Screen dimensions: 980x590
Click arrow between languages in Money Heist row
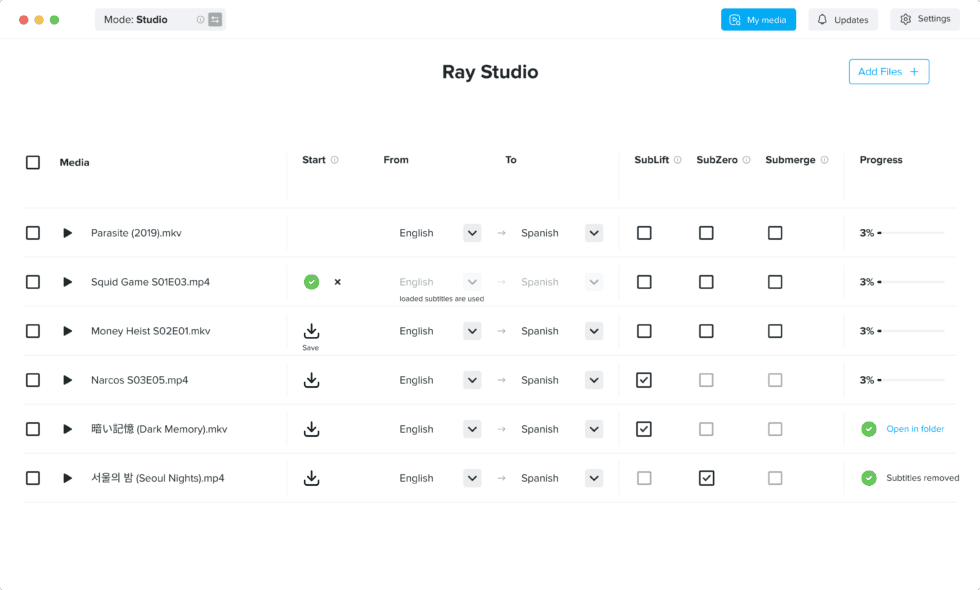(501, 331)
